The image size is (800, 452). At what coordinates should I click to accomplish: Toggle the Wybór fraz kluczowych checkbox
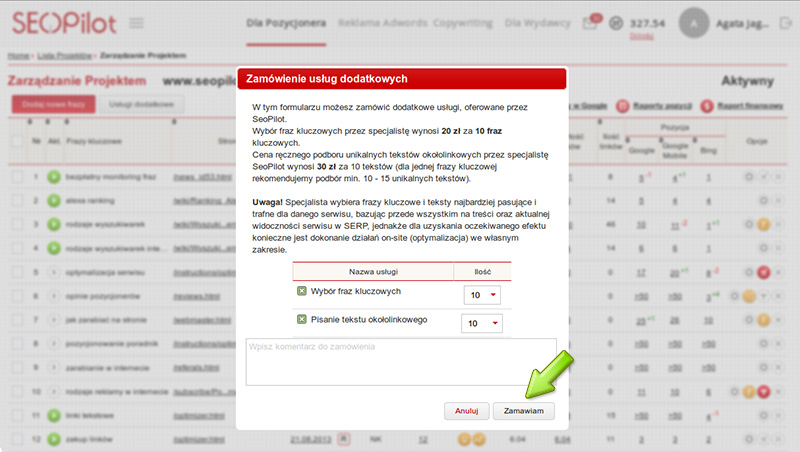(x=302, y=291)
